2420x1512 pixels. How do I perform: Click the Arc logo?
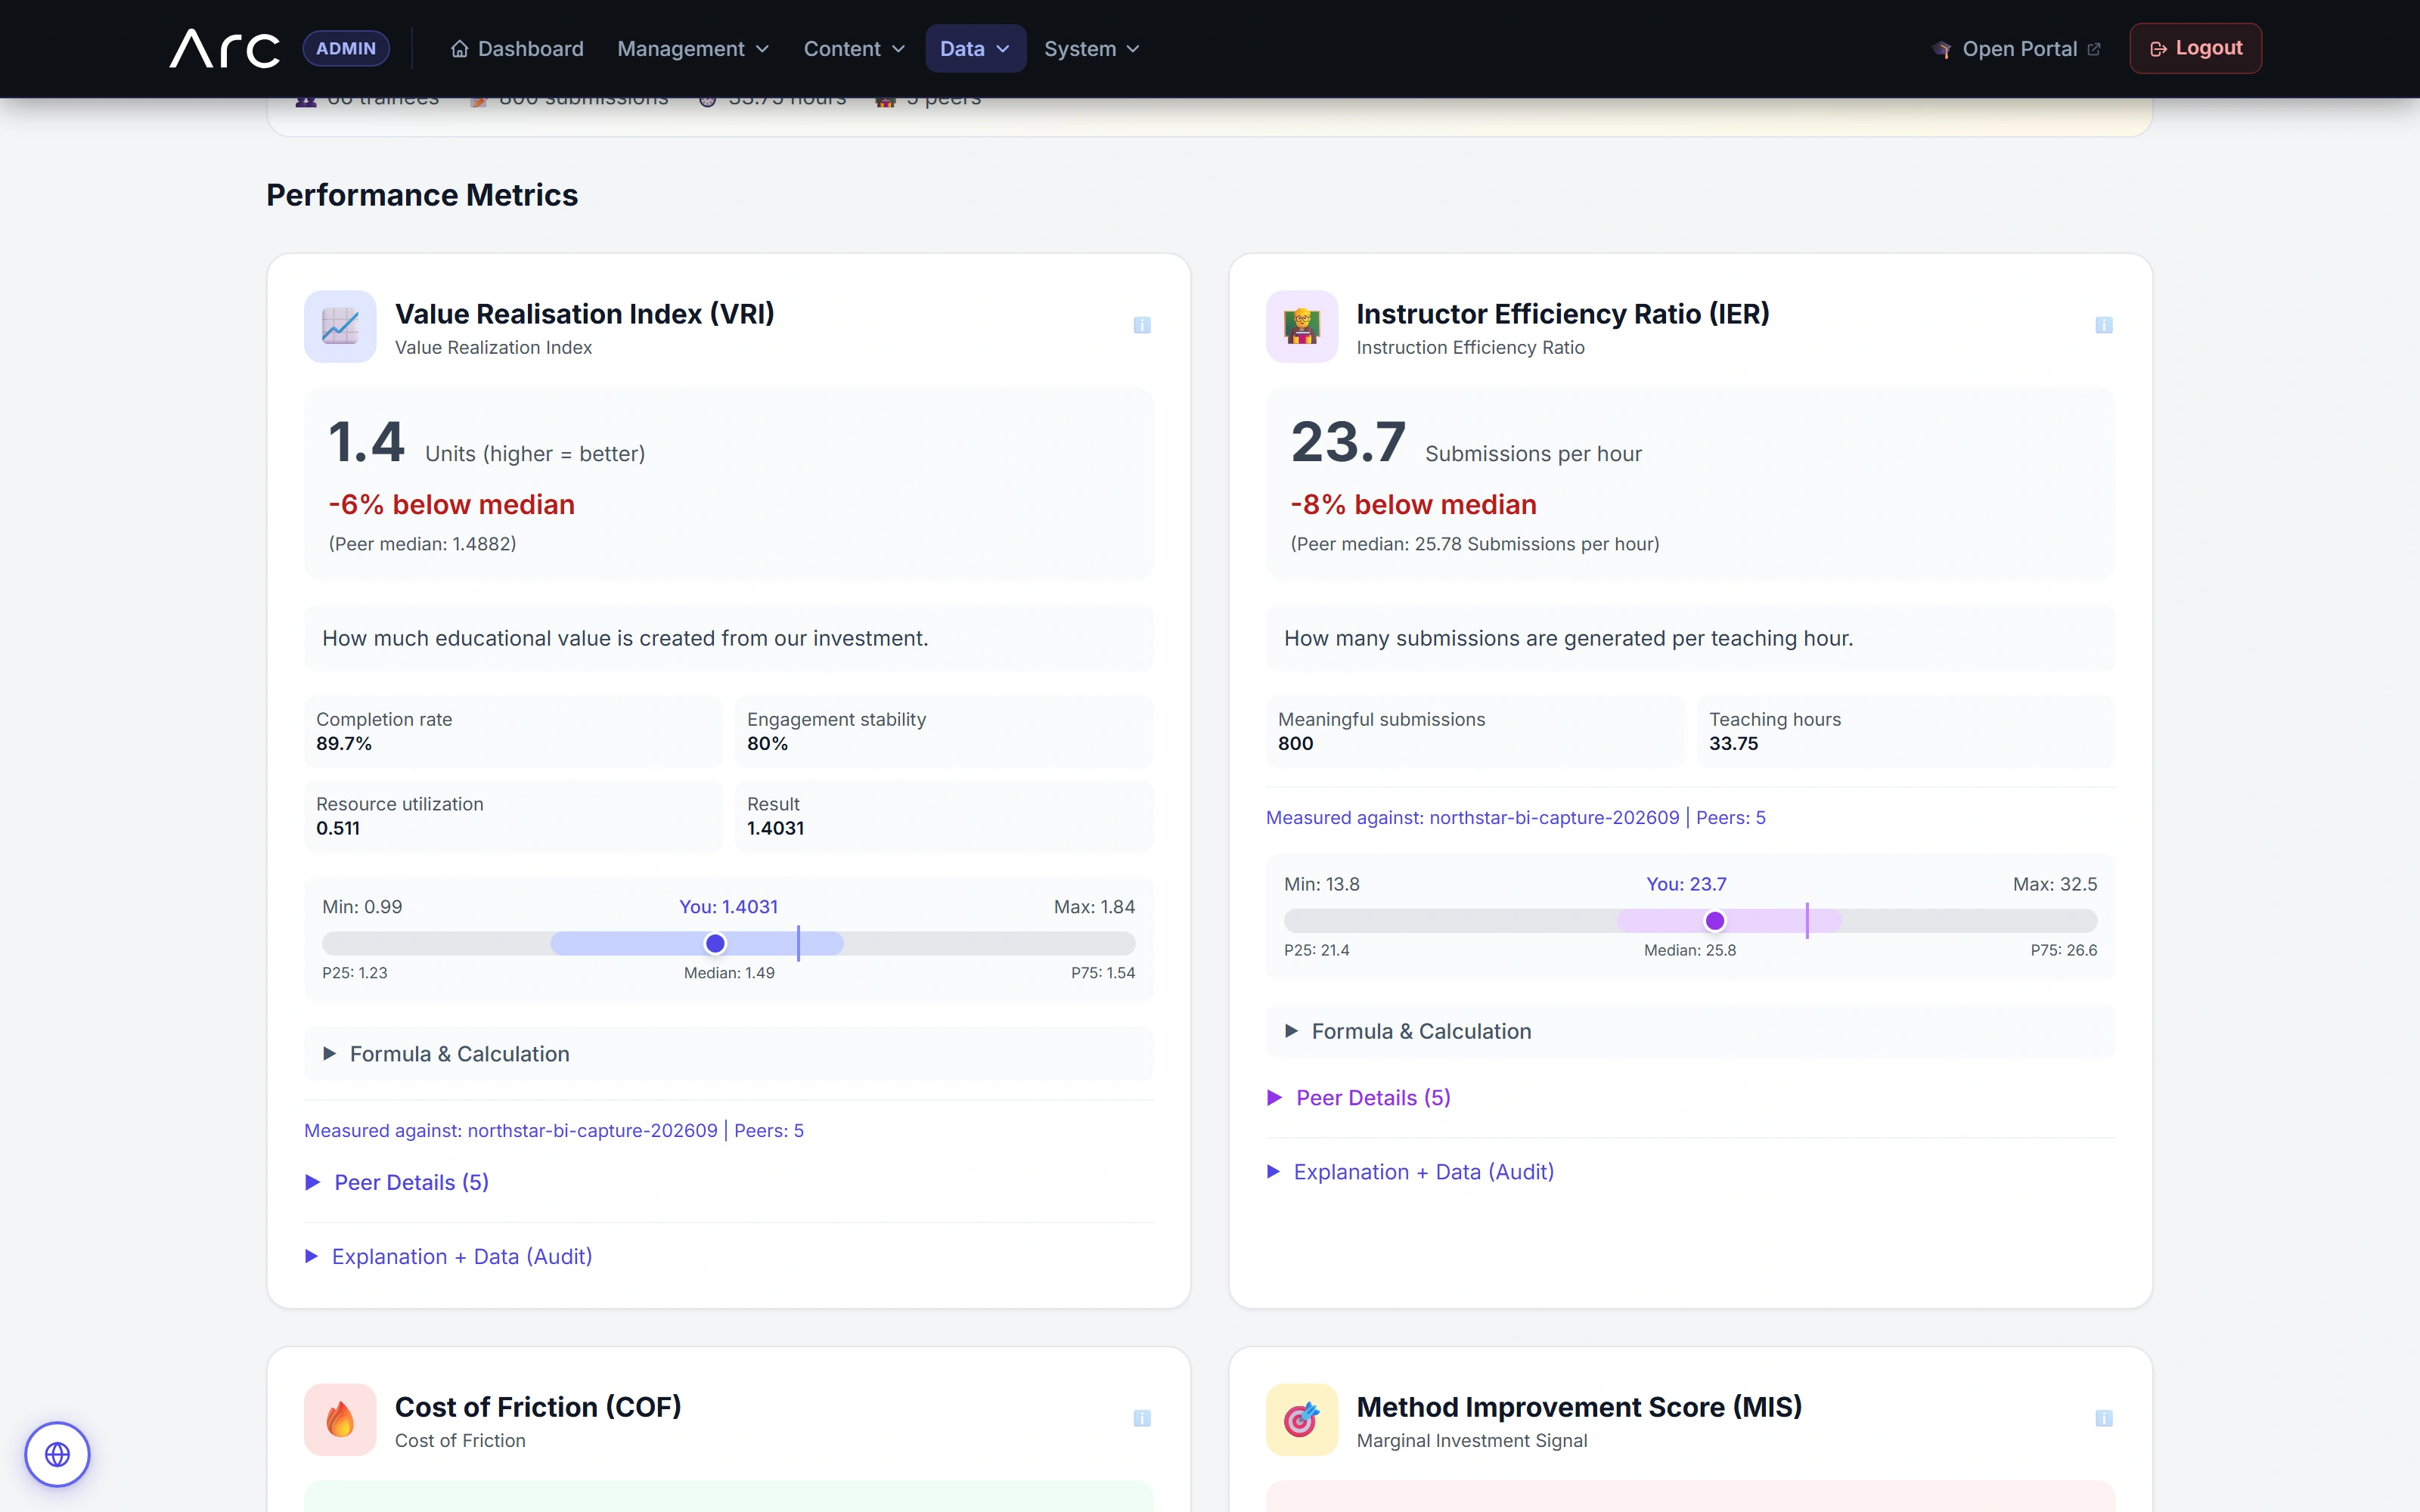(225, 48)
